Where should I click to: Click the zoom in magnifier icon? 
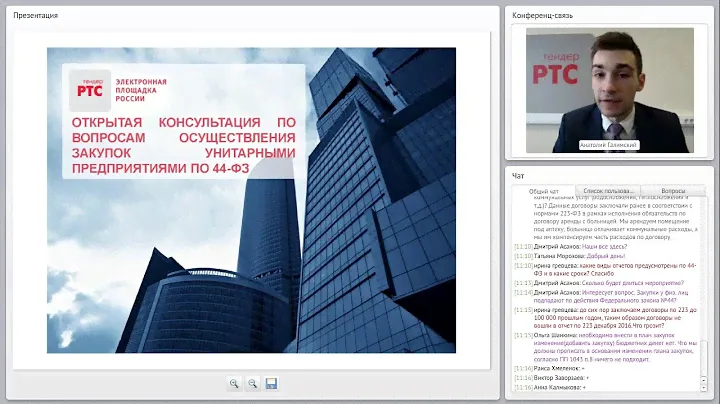[x=234, y=383]
